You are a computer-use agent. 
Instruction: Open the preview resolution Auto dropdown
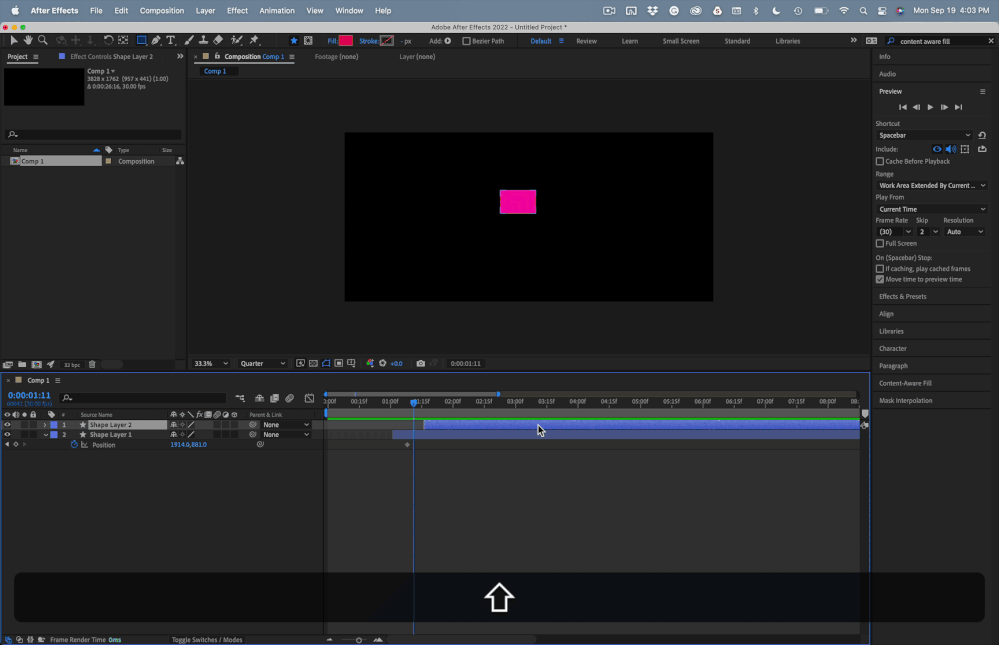pos(965,231)
